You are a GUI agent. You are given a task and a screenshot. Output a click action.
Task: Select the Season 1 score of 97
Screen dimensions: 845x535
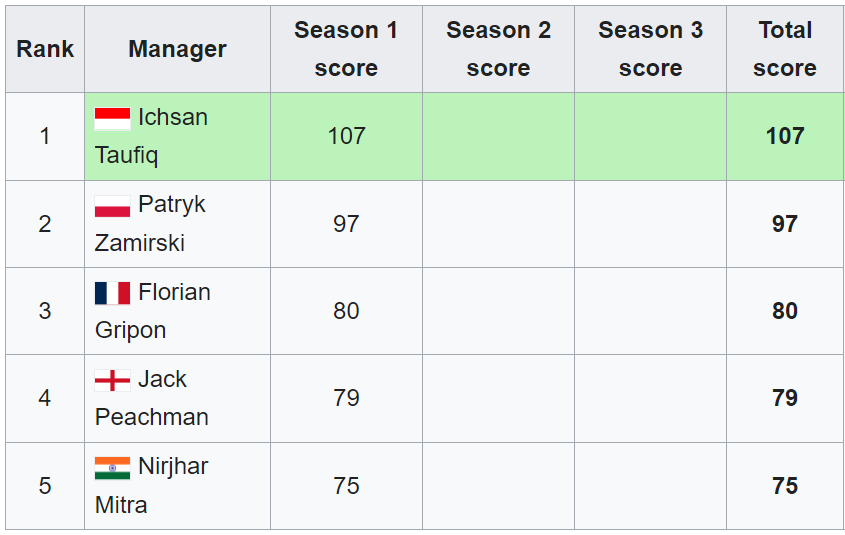click(346, 224)
